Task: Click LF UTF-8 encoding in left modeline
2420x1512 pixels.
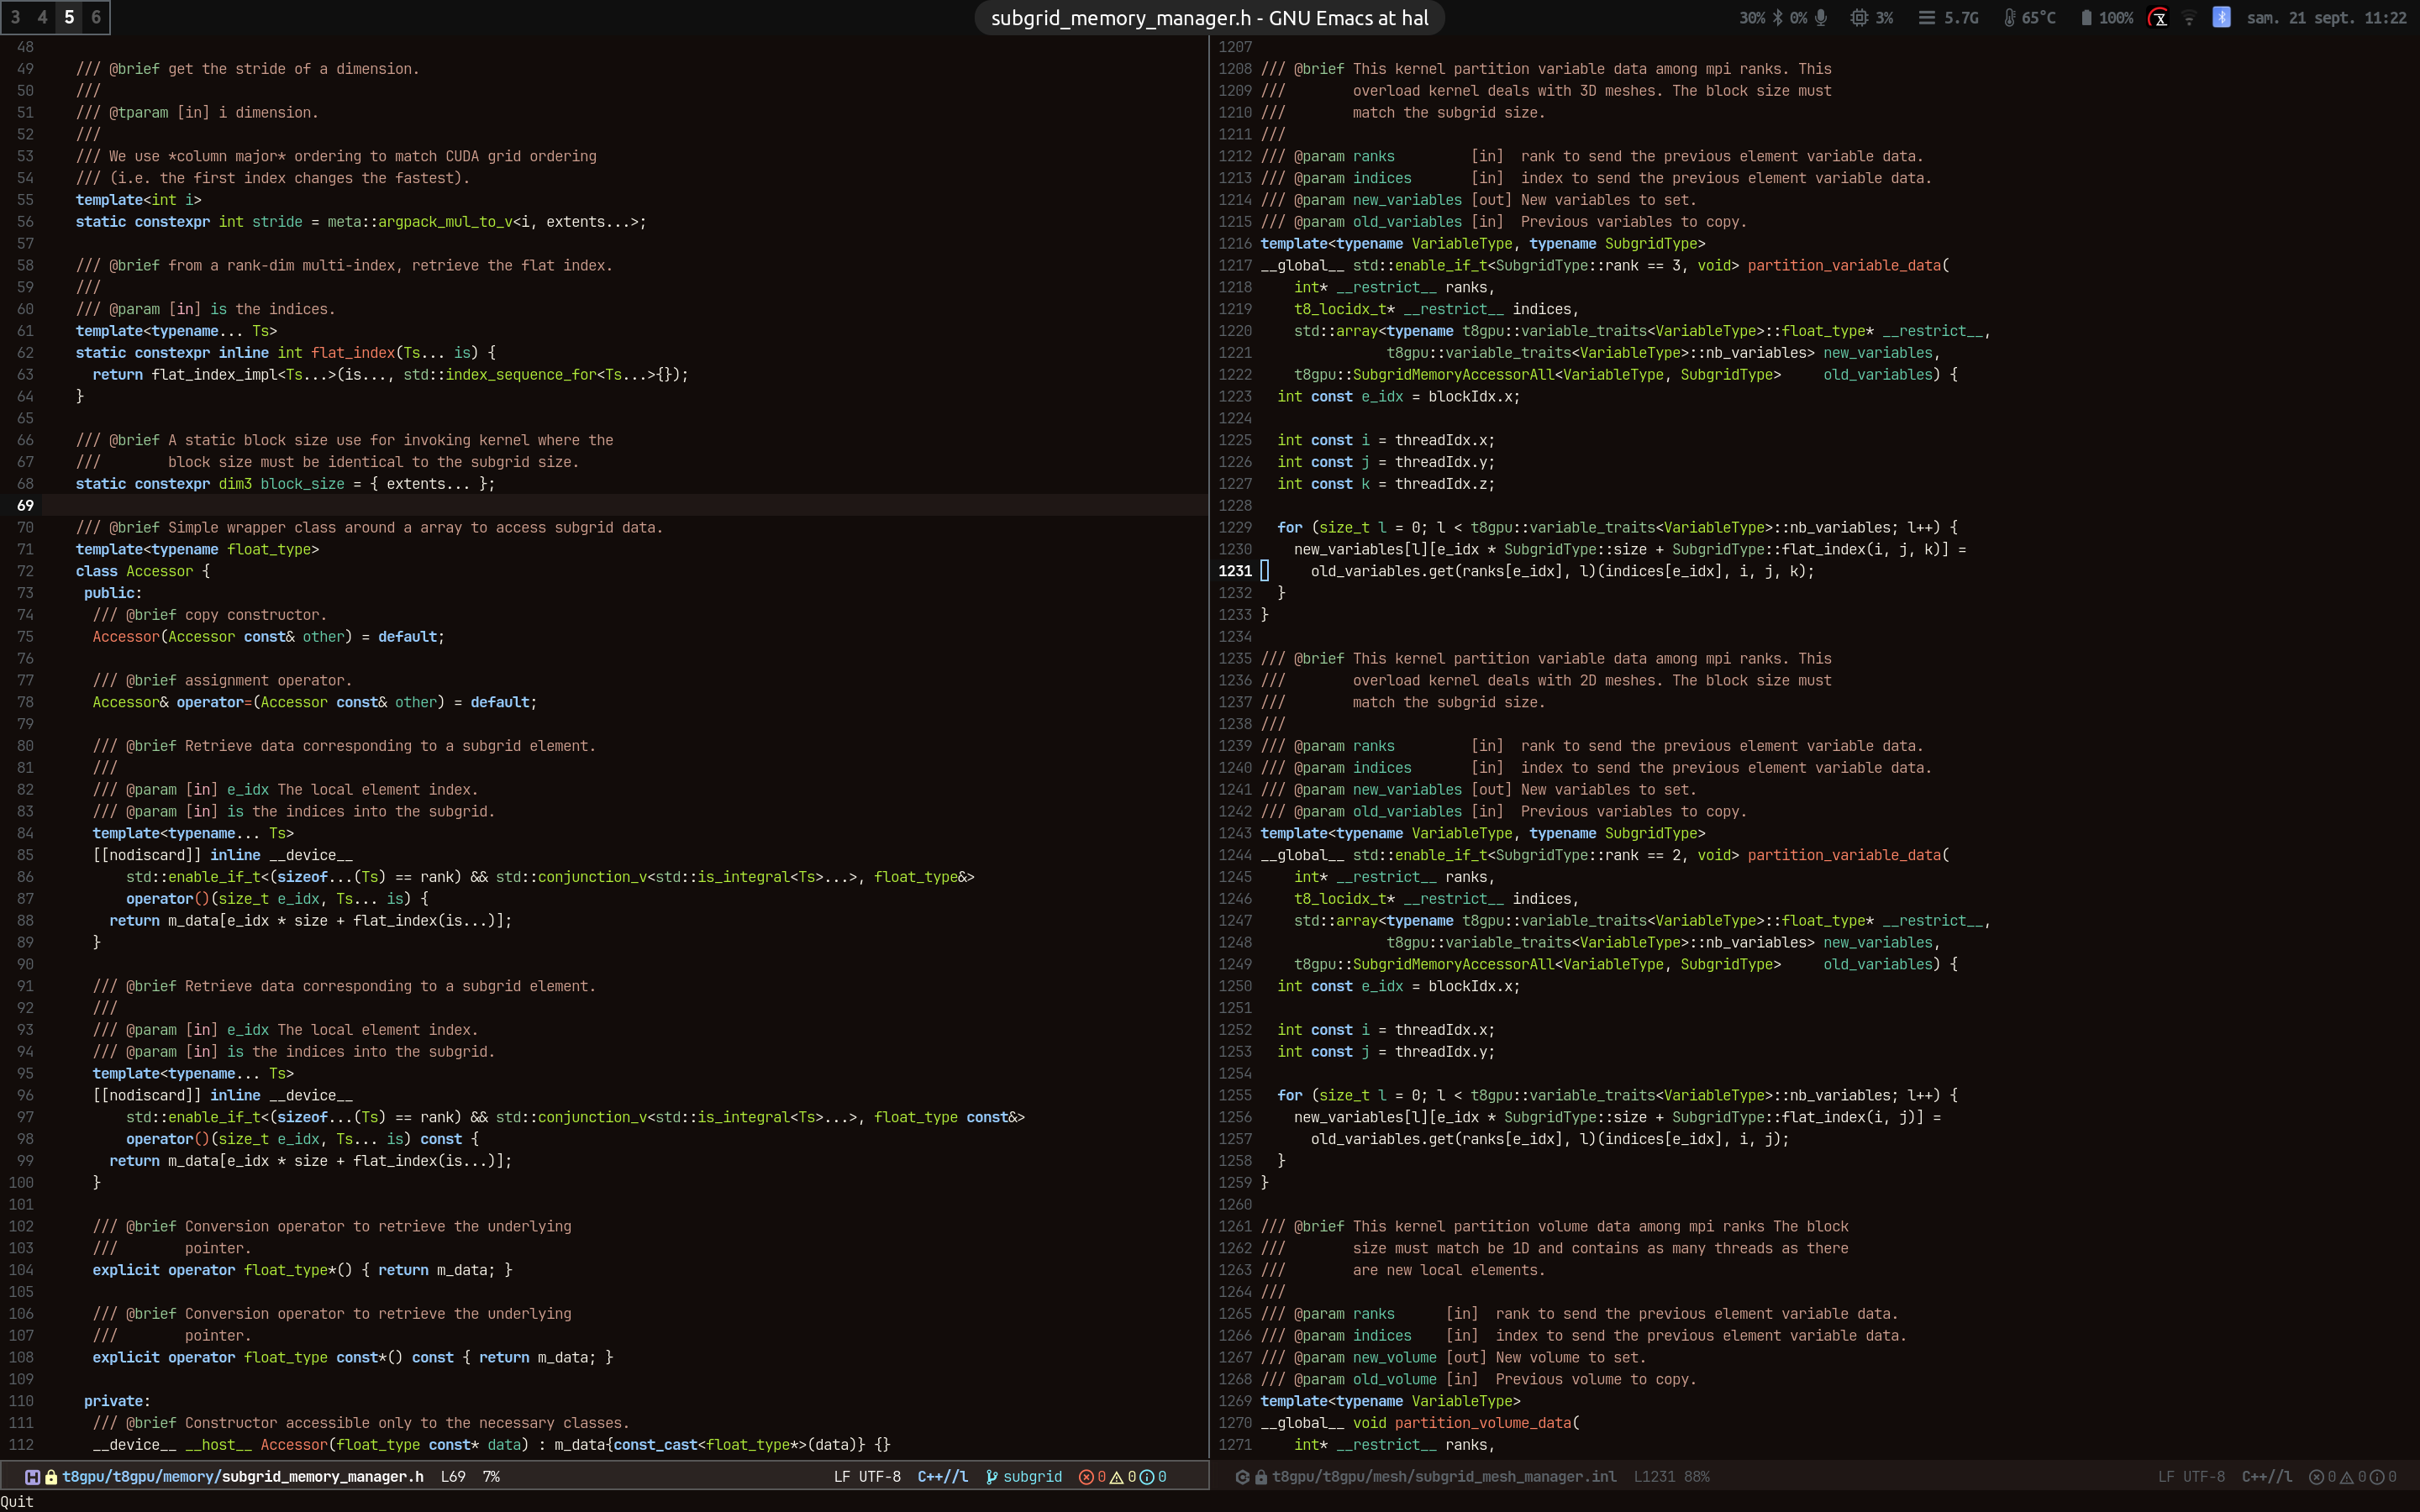Action: click(867, 1477)
